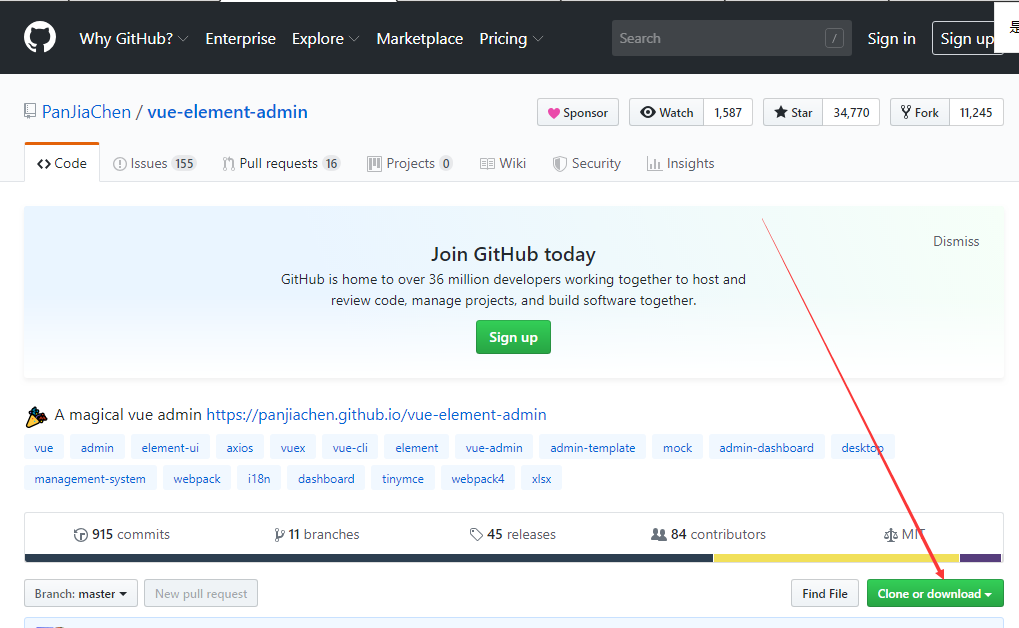Viewport: 1019px width, 628px height.
Task: Select the admin-template topic tag
Action: click(593, 448)
